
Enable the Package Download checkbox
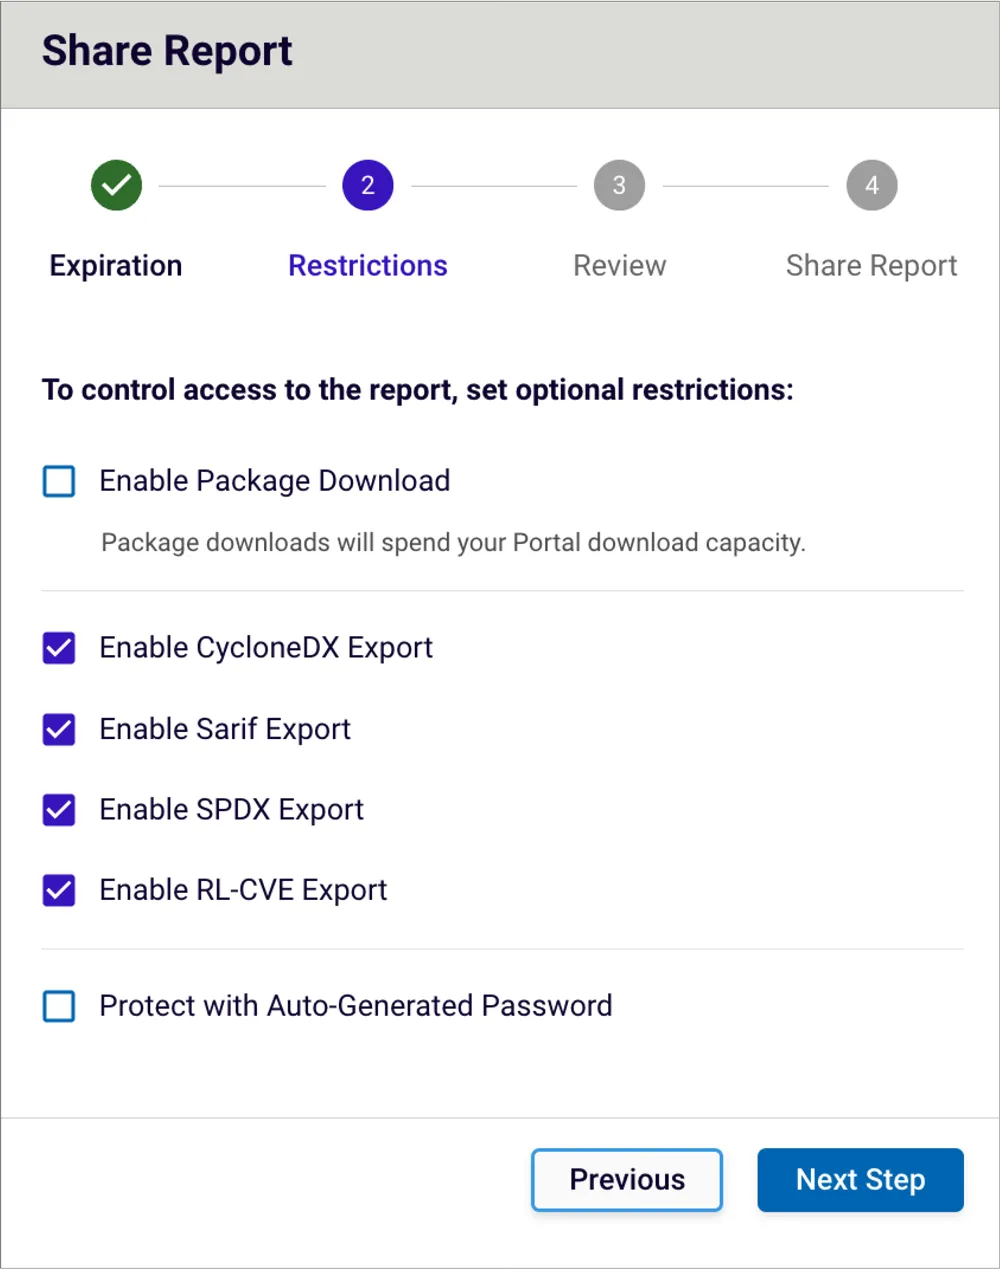click(59, 481)
